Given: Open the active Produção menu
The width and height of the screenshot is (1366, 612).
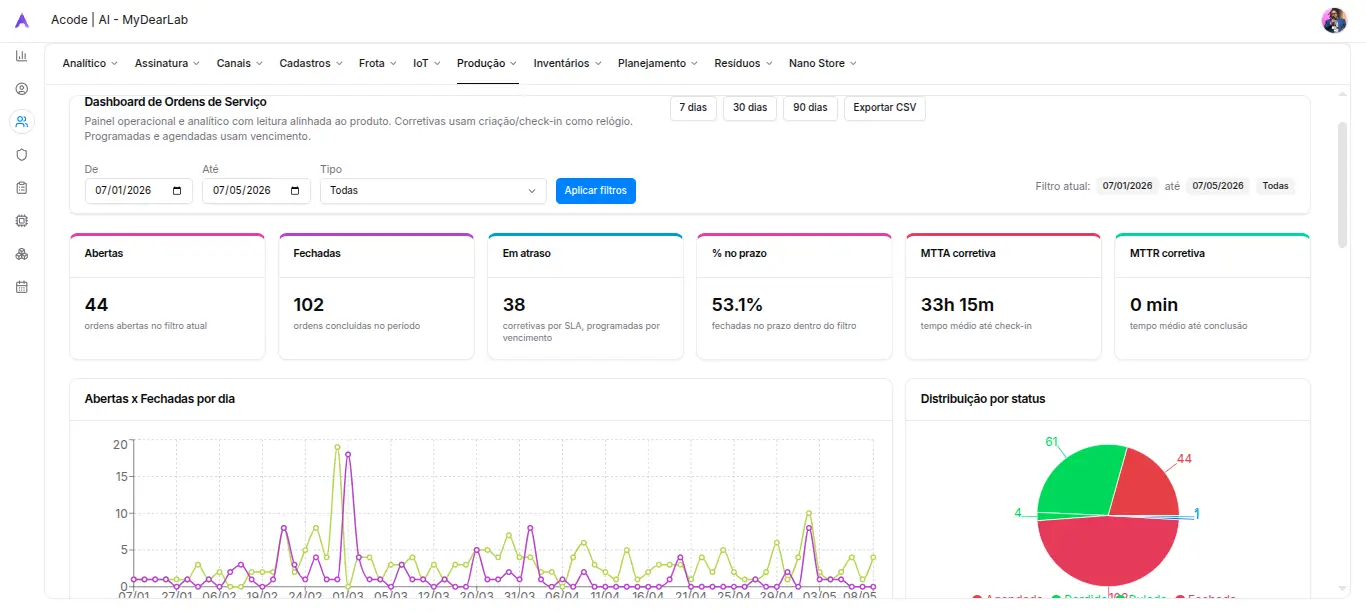Looking at the screenshot, I should click(487, 63).
